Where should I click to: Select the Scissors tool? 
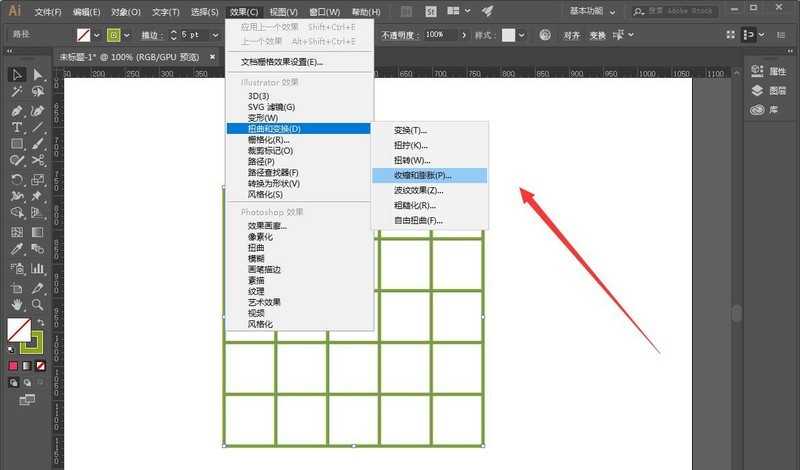pyautogui.click(x=37, y=161)
